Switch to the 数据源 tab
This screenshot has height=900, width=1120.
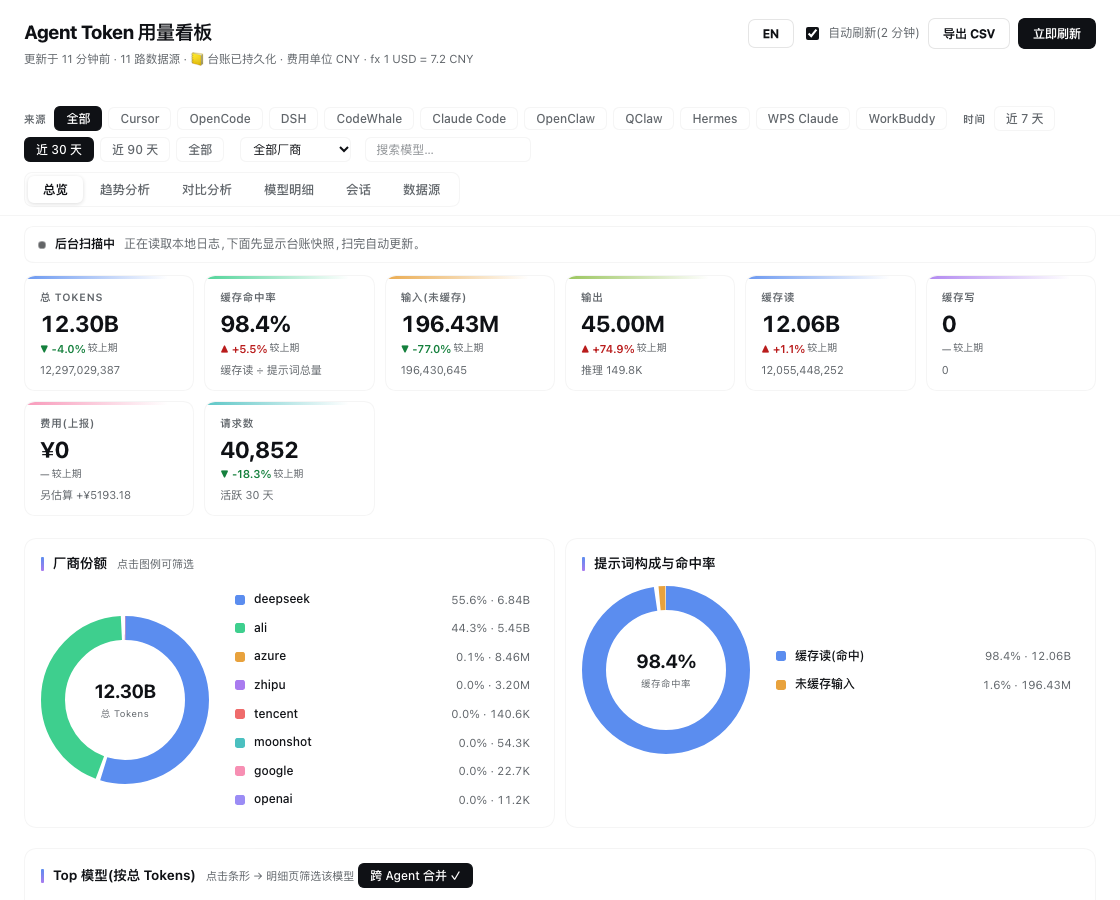point(421,189)
